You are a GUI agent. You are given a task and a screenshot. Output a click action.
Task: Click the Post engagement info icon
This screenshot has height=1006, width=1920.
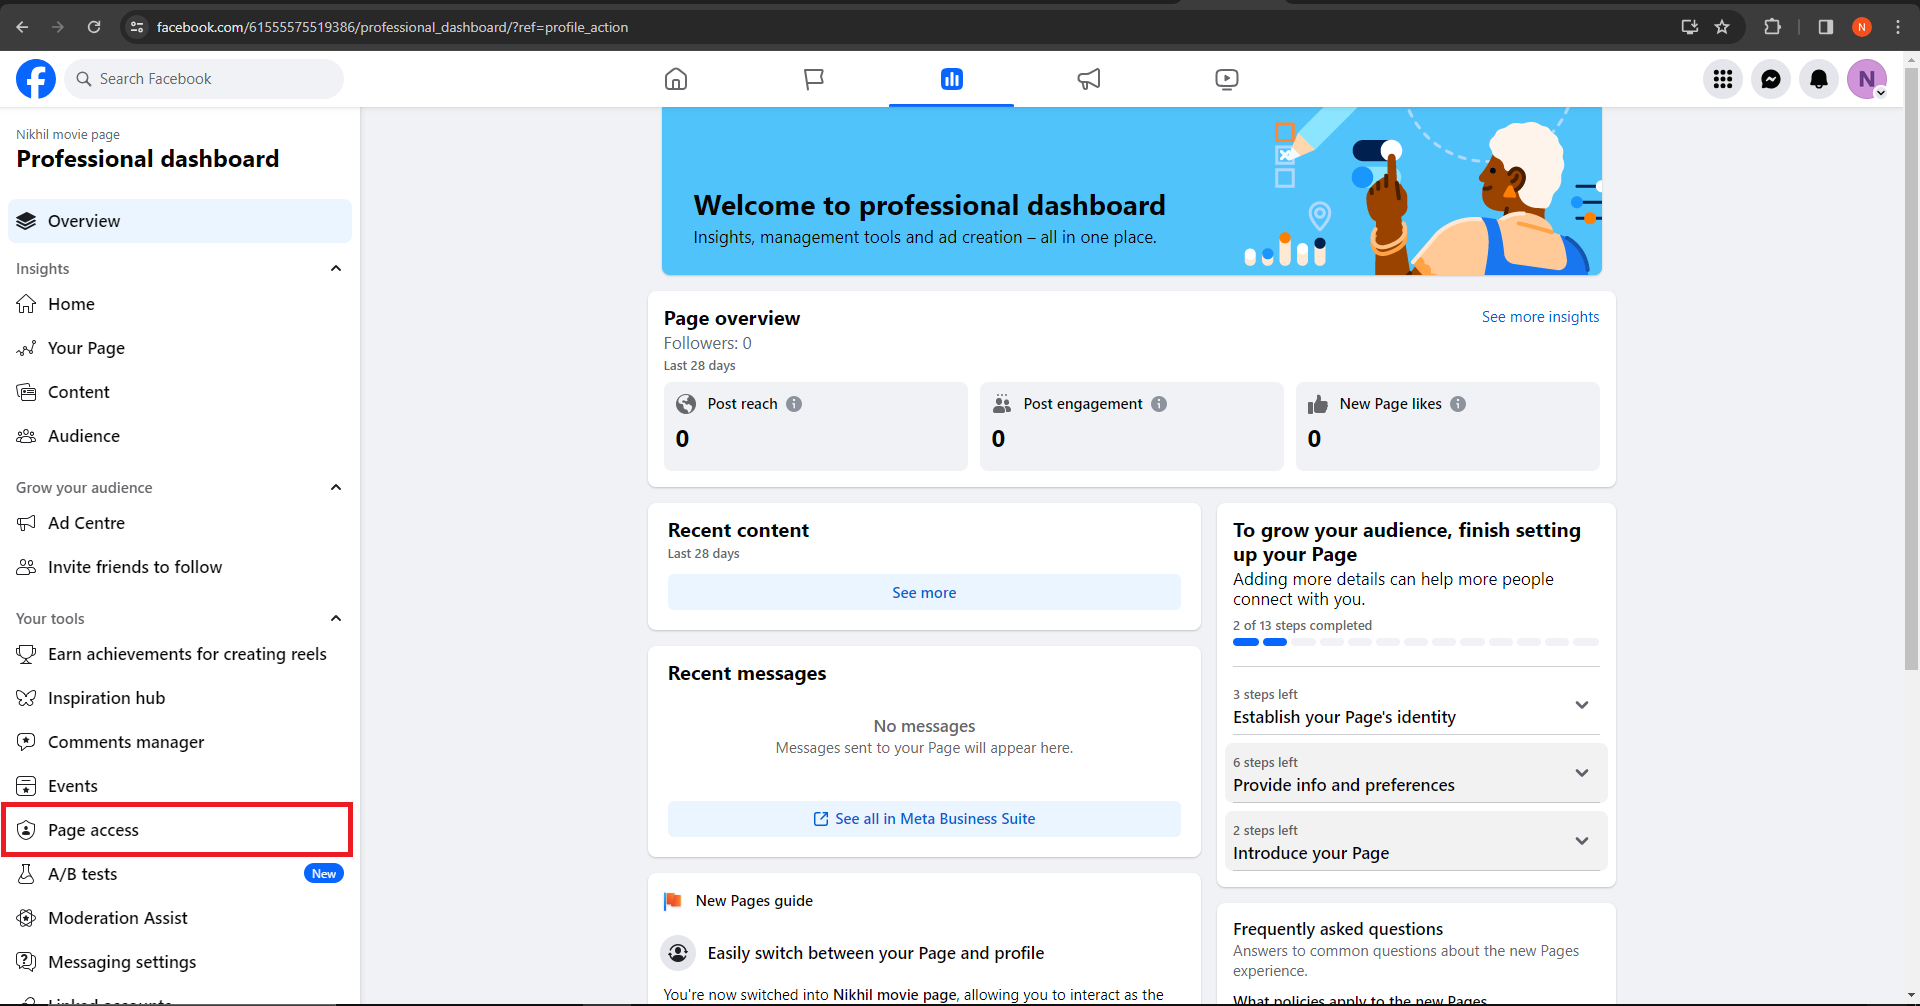pos(1159,404)
